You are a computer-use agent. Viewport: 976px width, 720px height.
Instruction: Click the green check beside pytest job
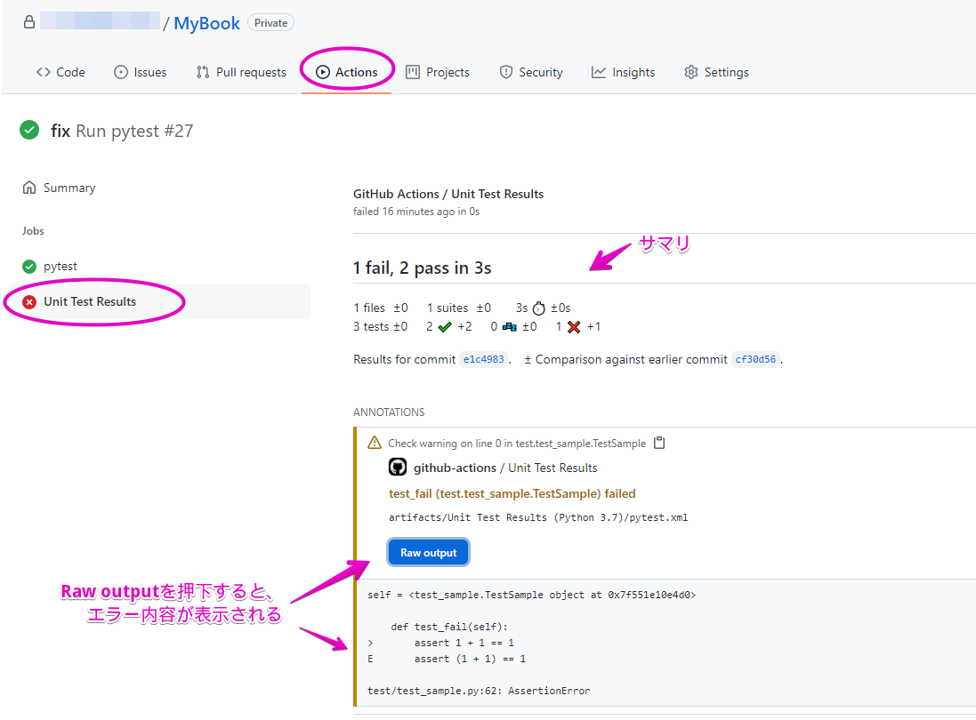[x=31, y=265]
